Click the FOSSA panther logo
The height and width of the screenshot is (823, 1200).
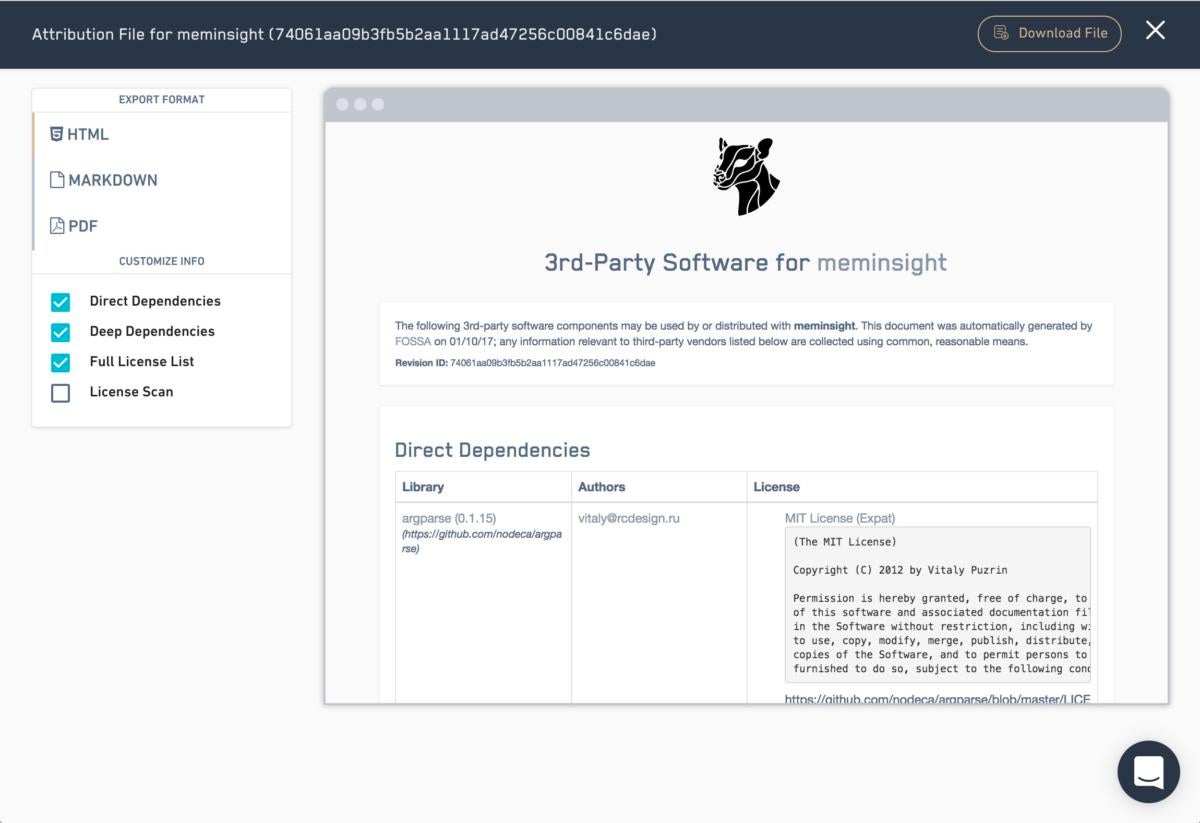coord(746,176)
